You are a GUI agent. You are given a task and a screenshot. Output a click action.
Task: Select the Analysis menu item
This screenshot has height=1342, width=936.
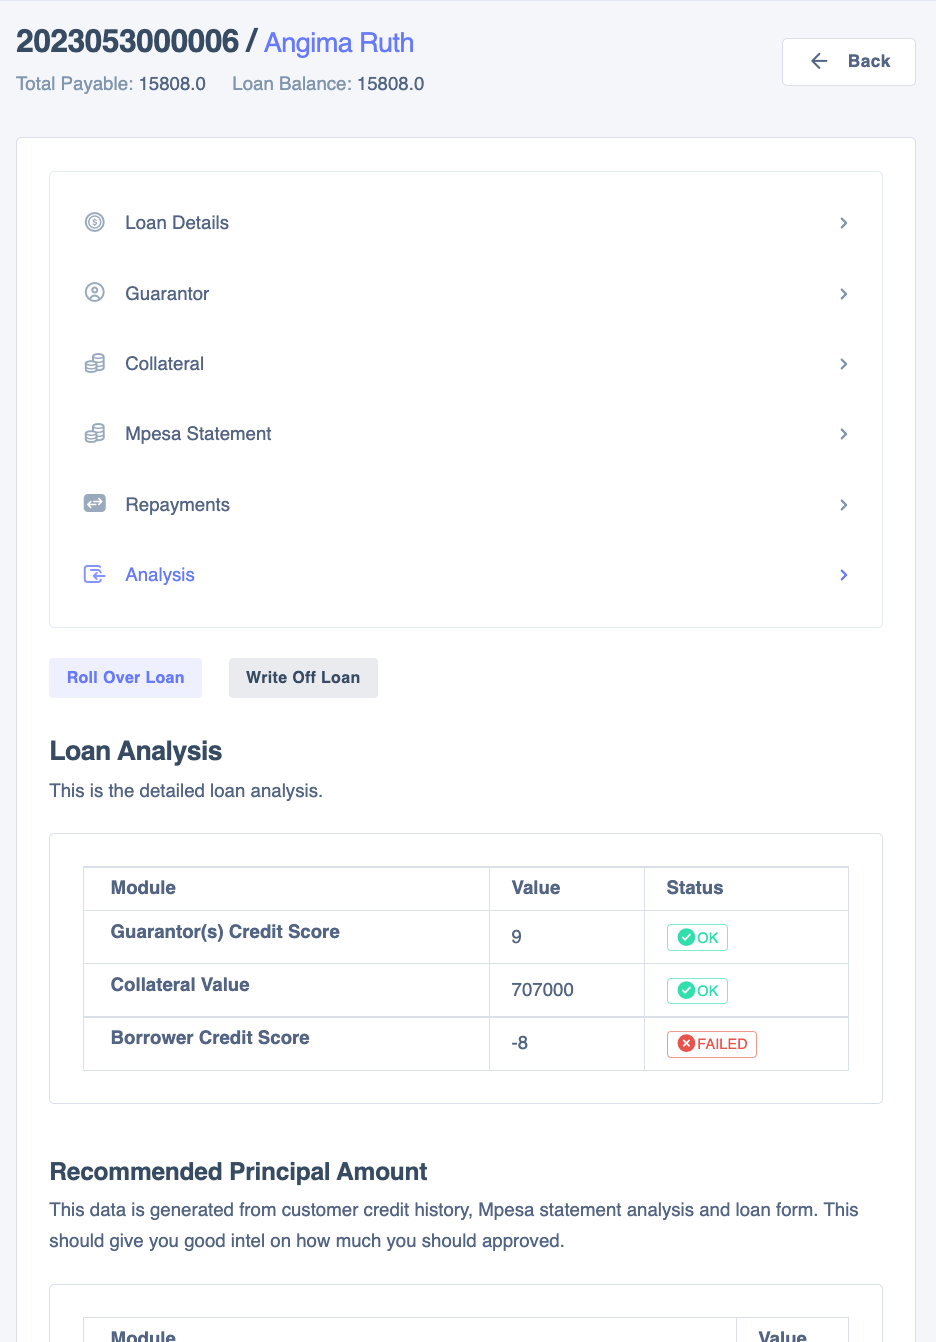click(x=160, y=575)
